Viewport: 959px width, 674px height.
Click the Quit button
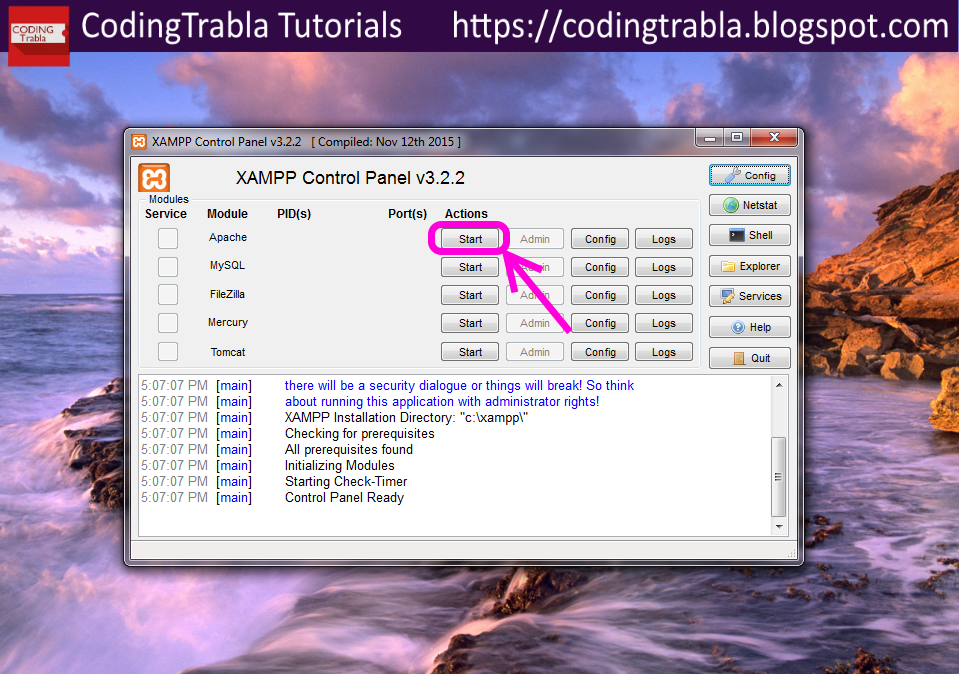click(x=749, y=358)
